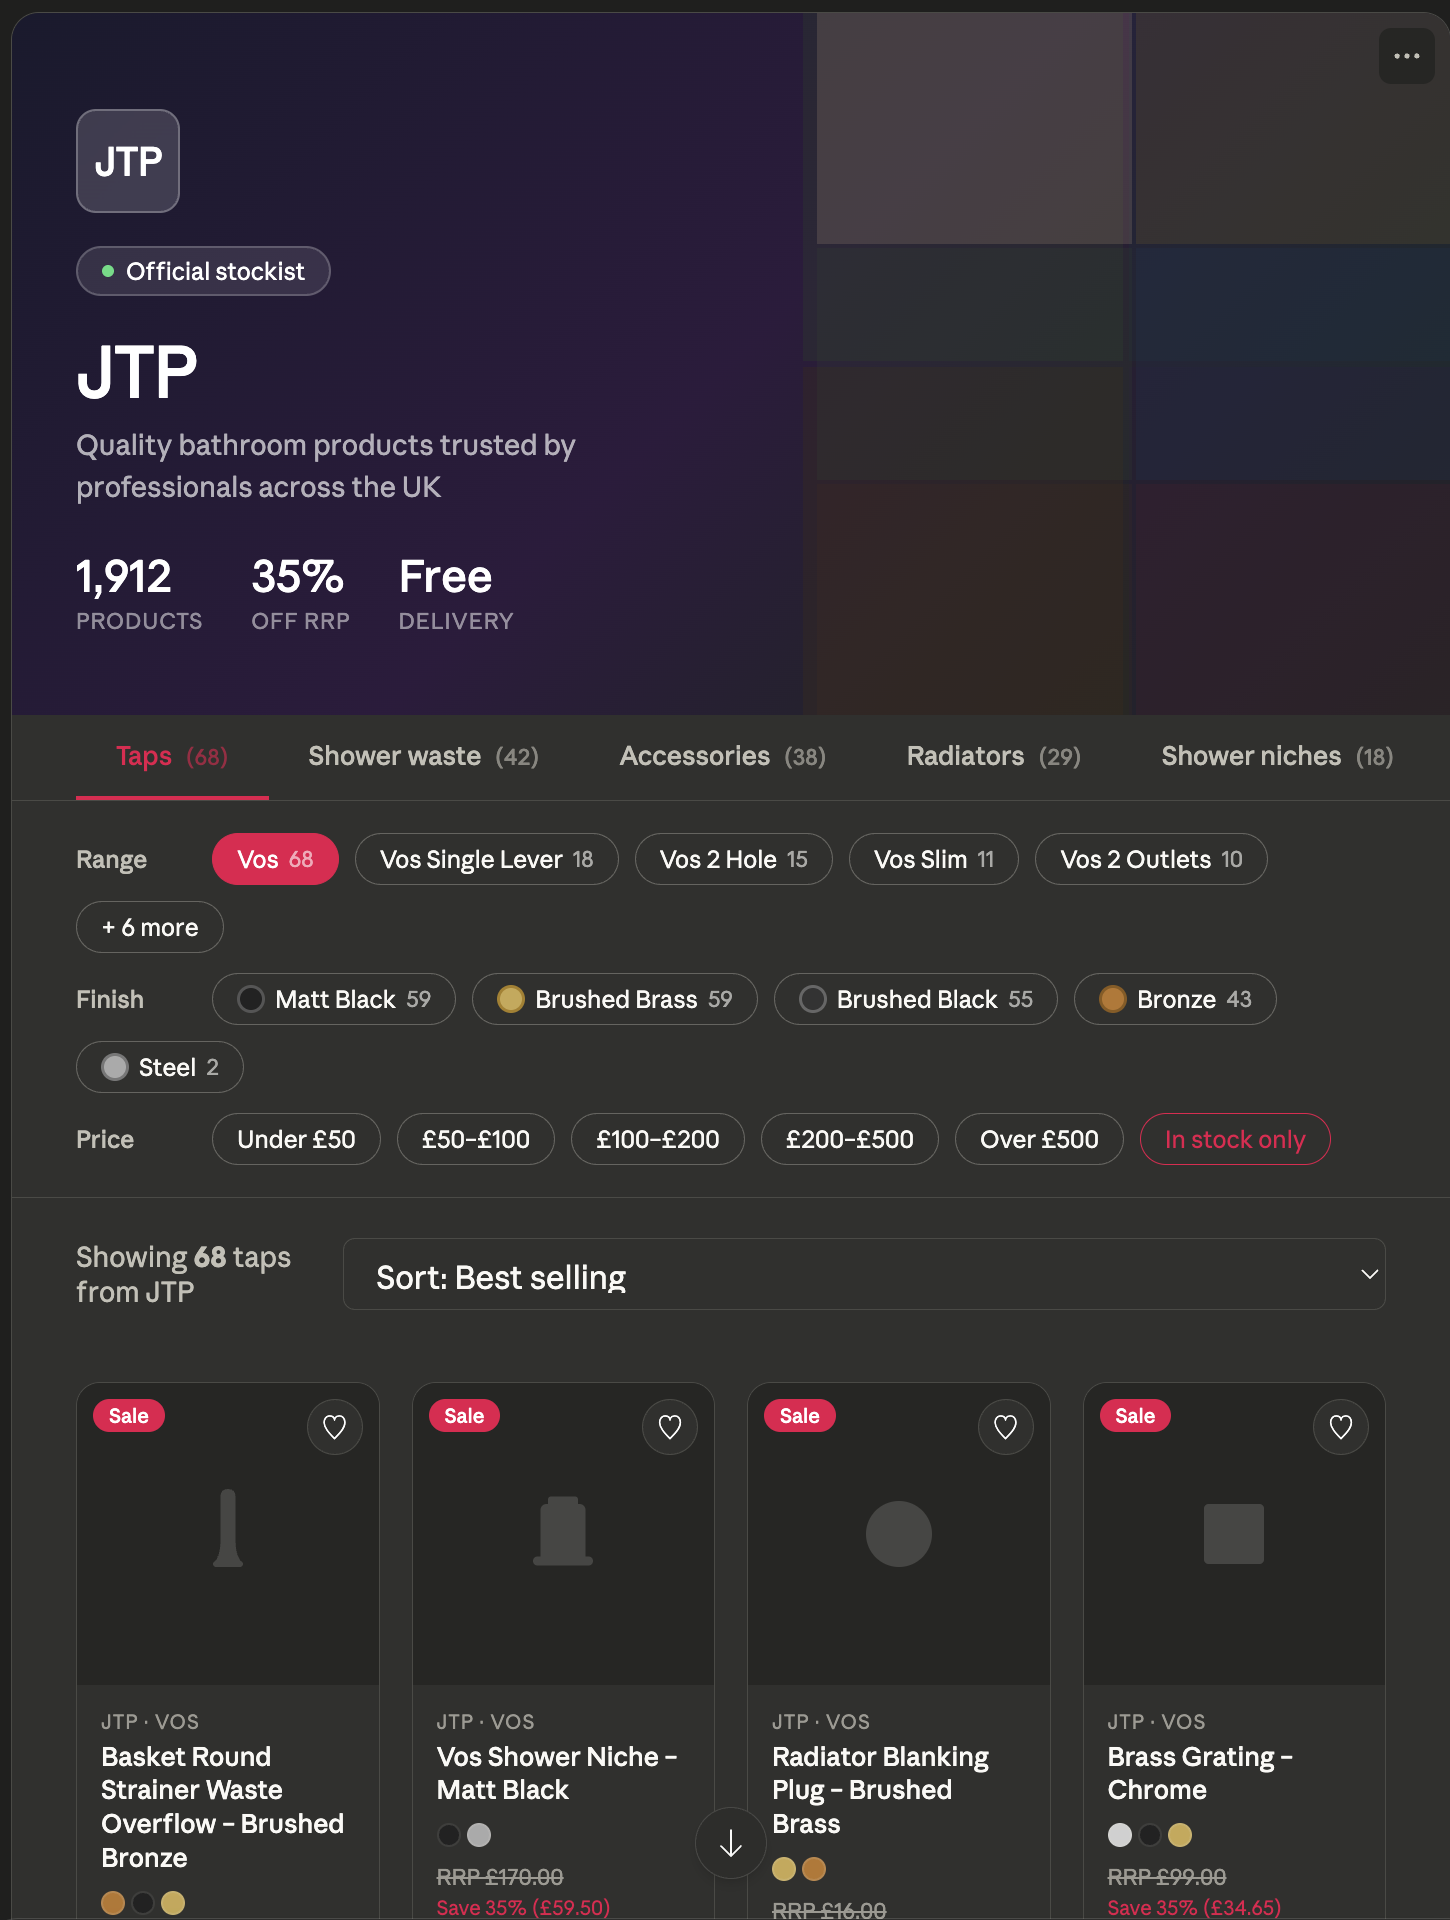Click the RRP £170.00 price text

[500, 1877]
